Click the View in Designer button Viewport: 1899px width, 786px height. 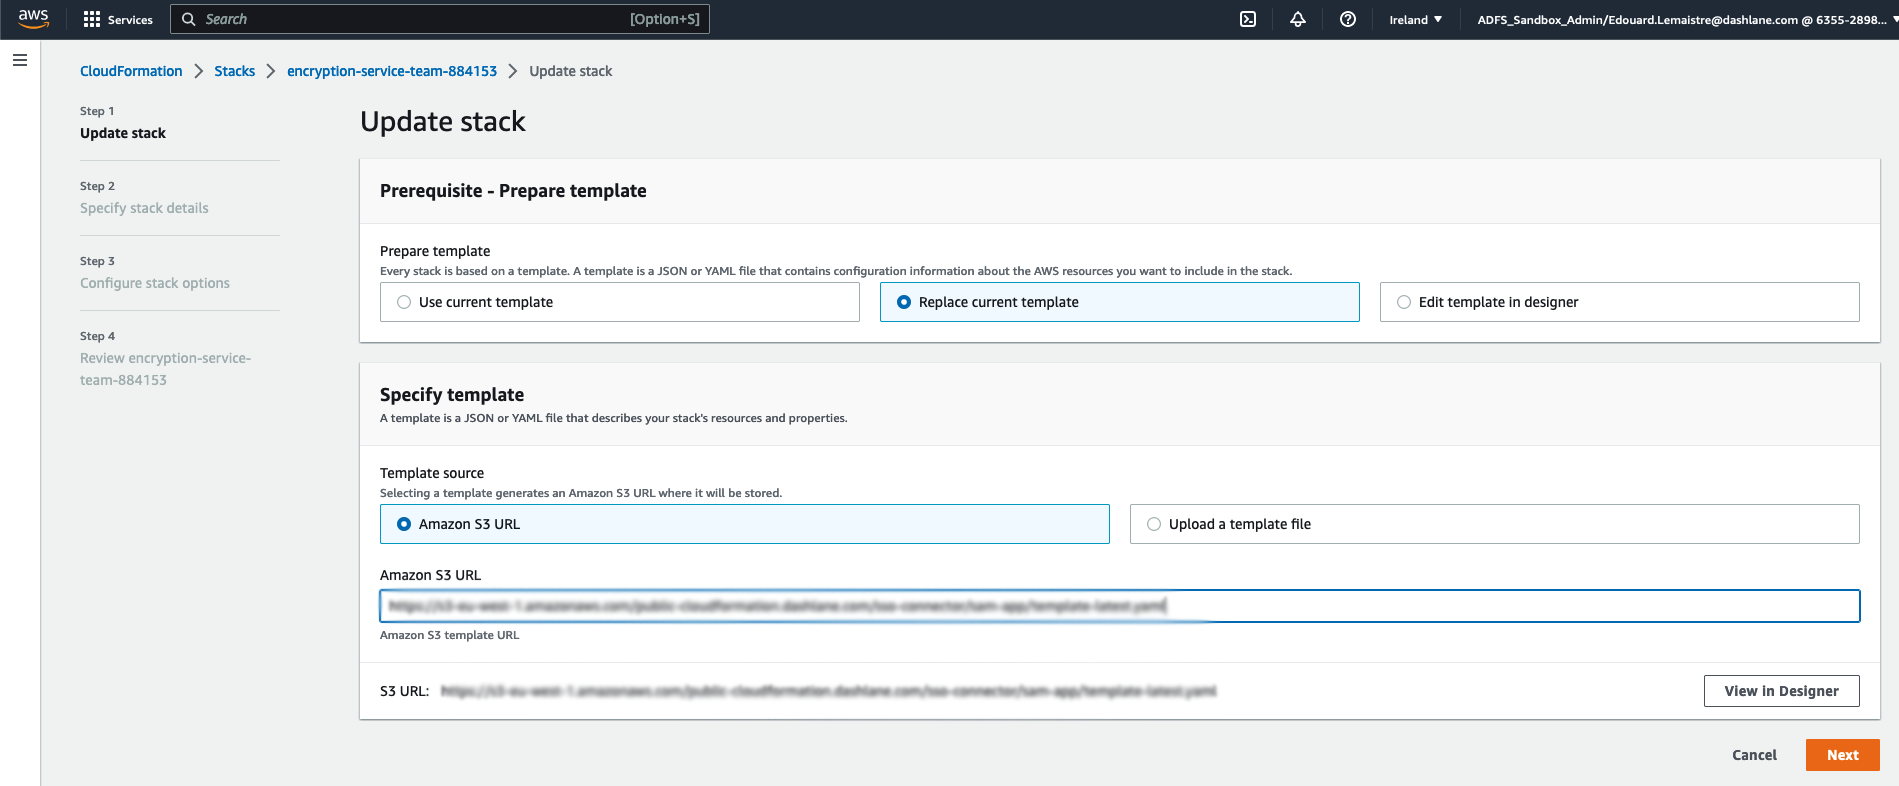(x=1781, y=691)
